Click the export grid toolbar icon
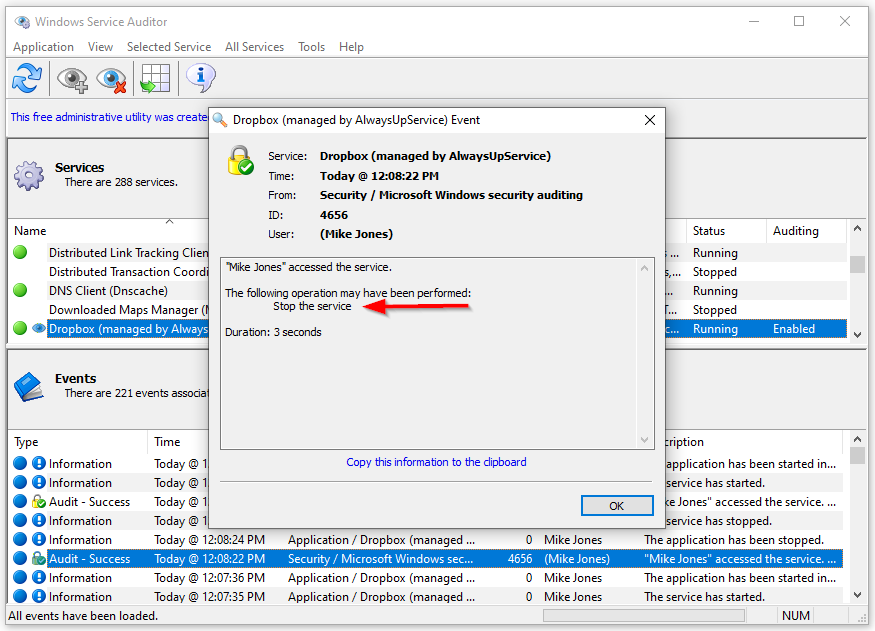875x631 pixels. click(155, 78)
